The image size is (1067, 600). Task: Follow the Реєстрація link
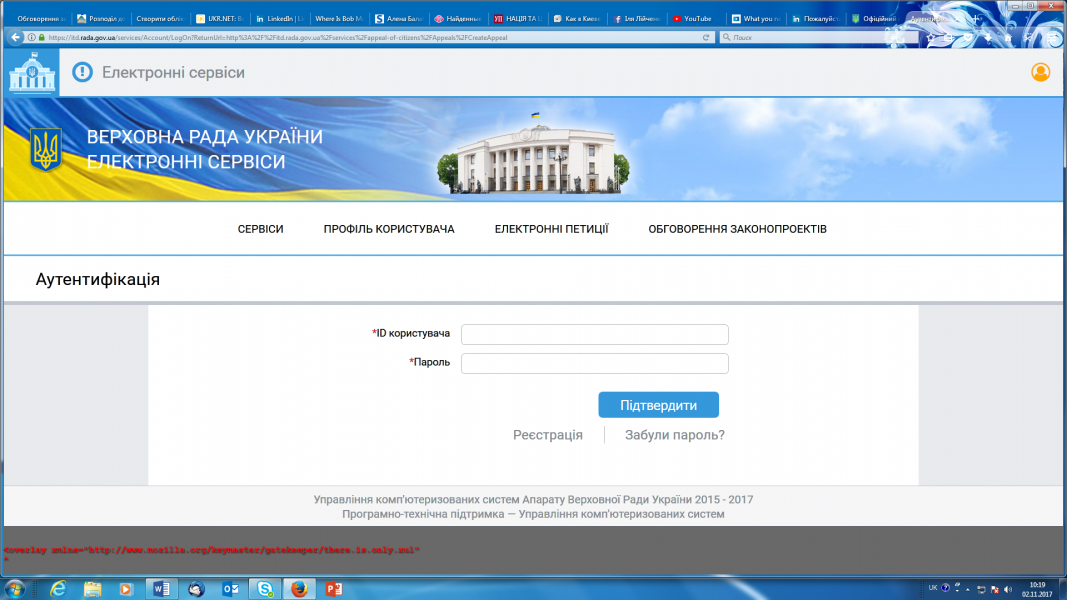coord(547,435)
